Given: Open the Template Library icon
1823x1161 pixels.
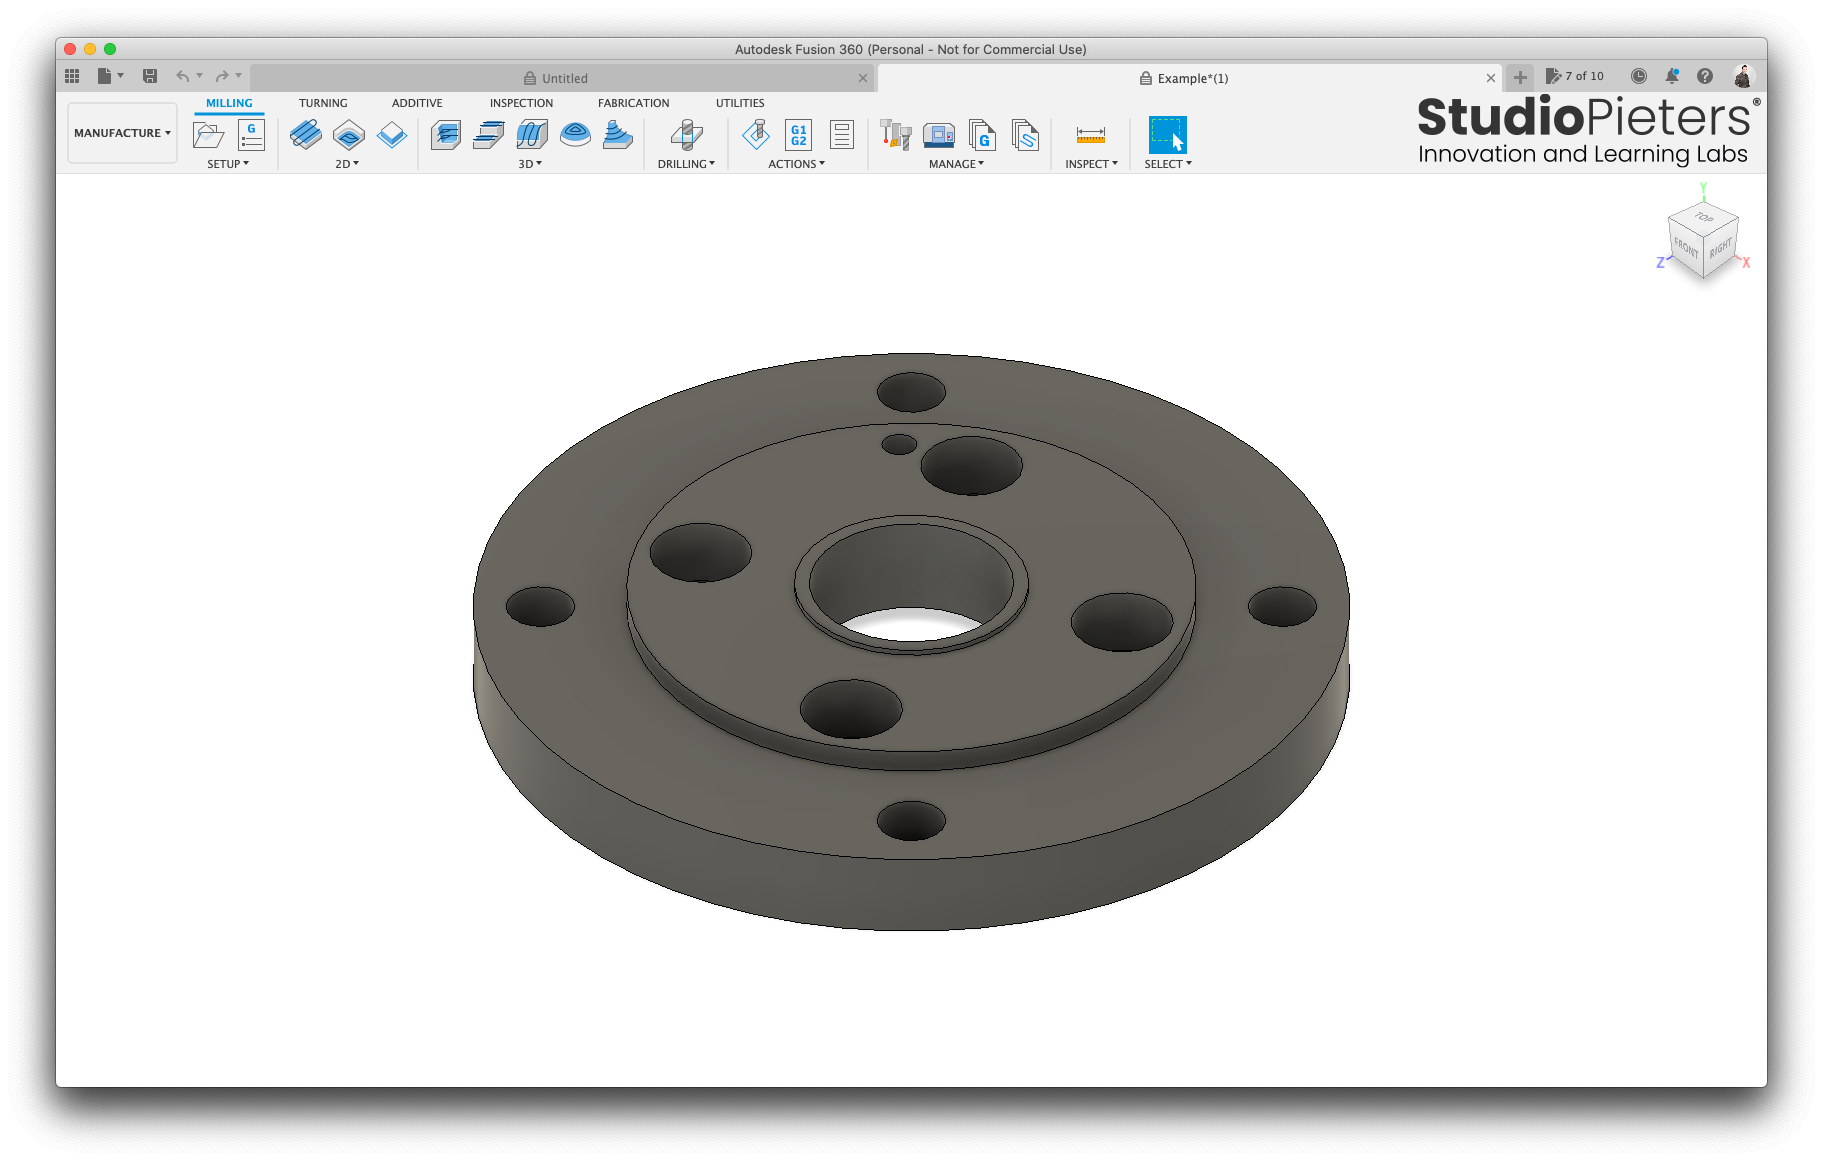Looking at the screenshot, I should pos(1025,134).
